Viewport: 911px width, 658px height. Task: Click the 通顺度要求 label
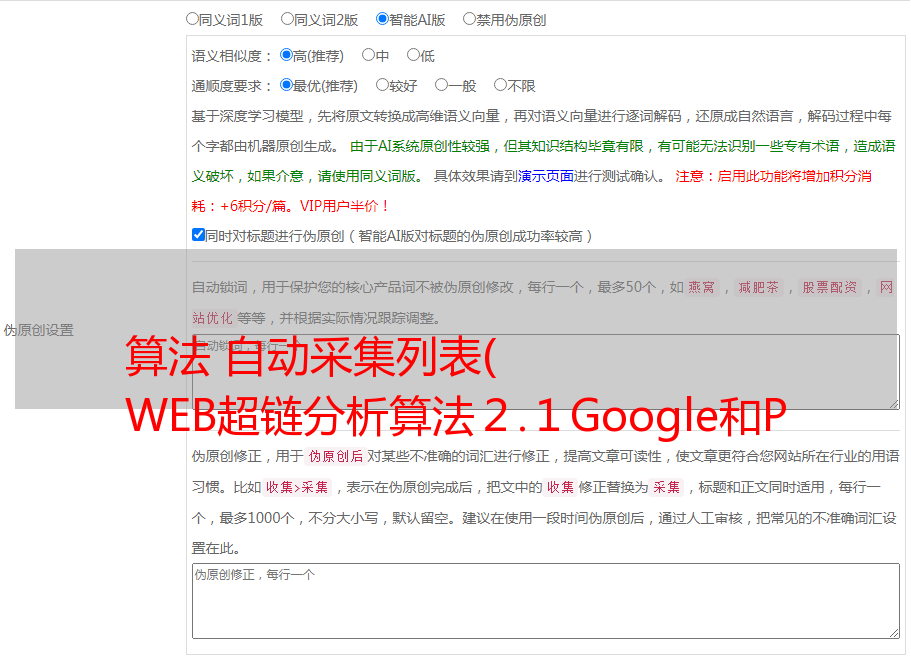point(232,86)
